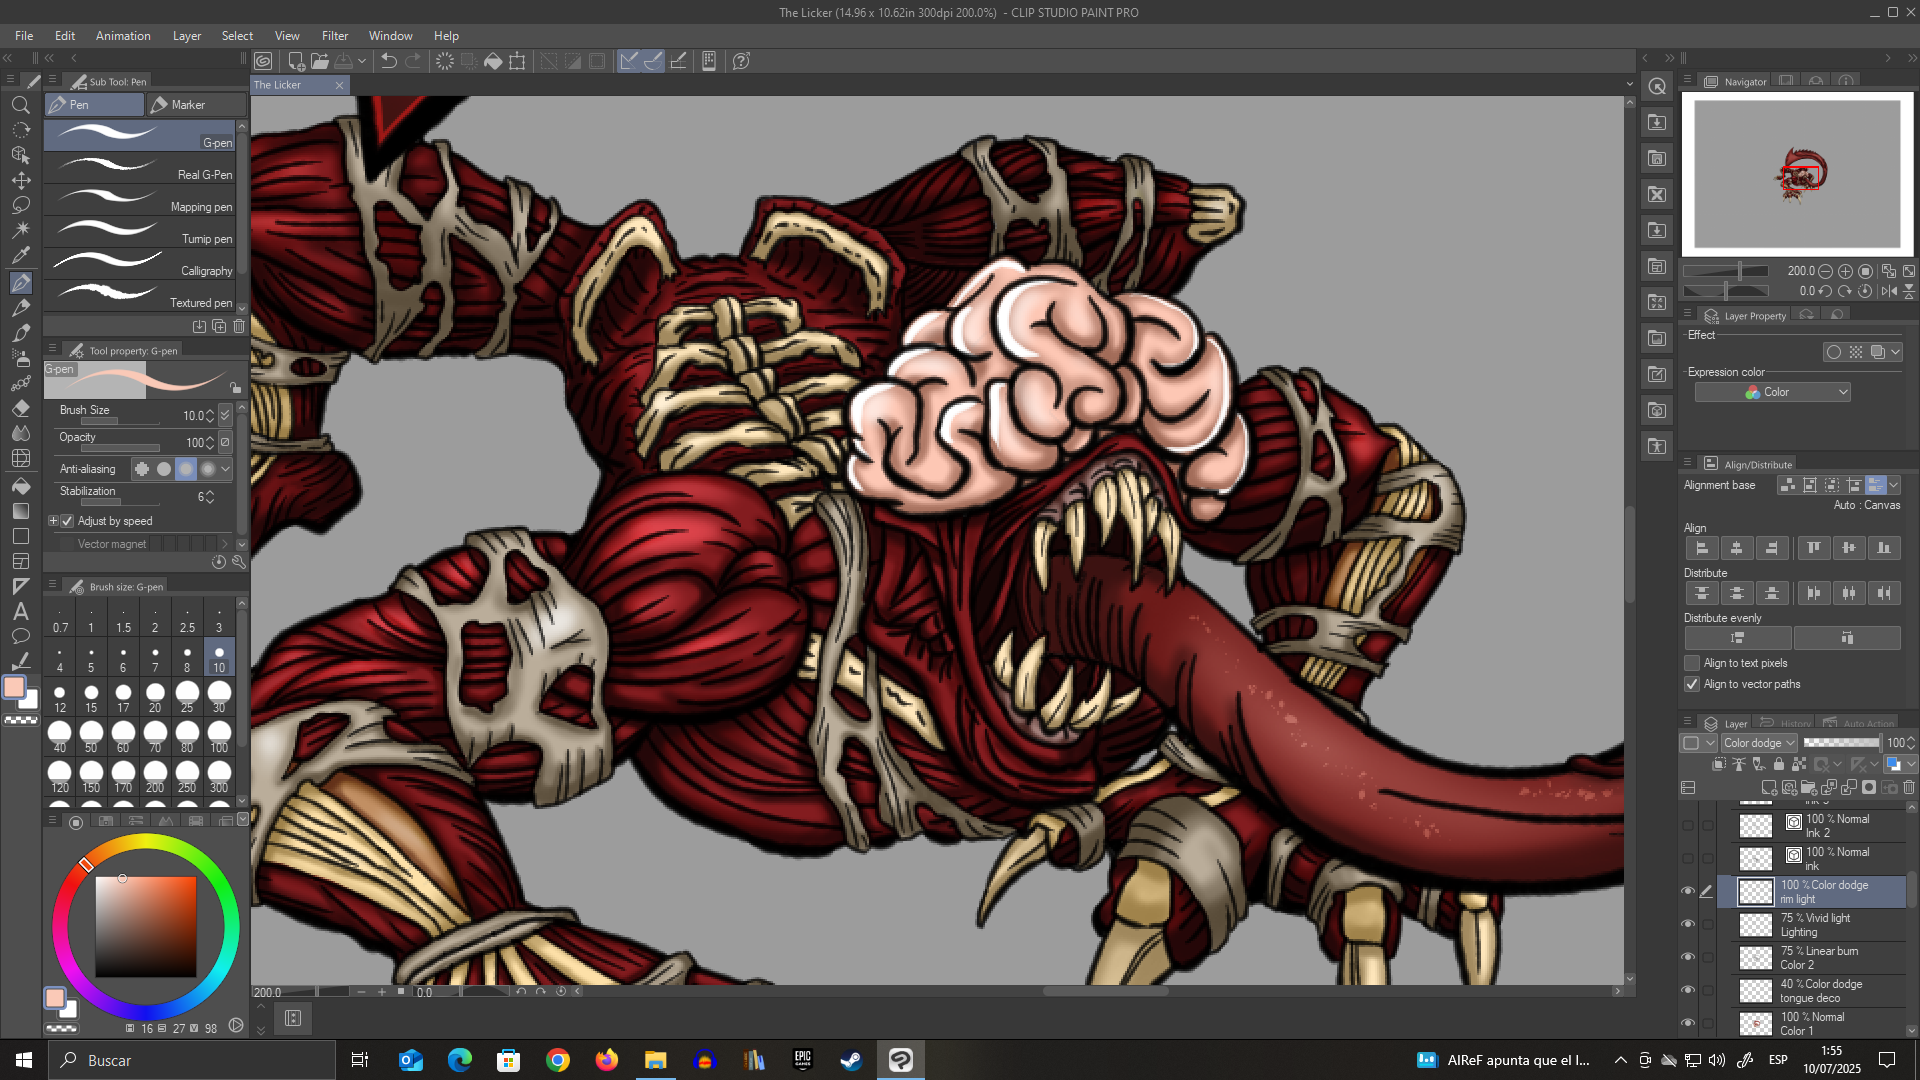The height and width of the screenshot is (1080, 1920).
Task: Open the Expression color dropdown
Action: click(1773, 392)
